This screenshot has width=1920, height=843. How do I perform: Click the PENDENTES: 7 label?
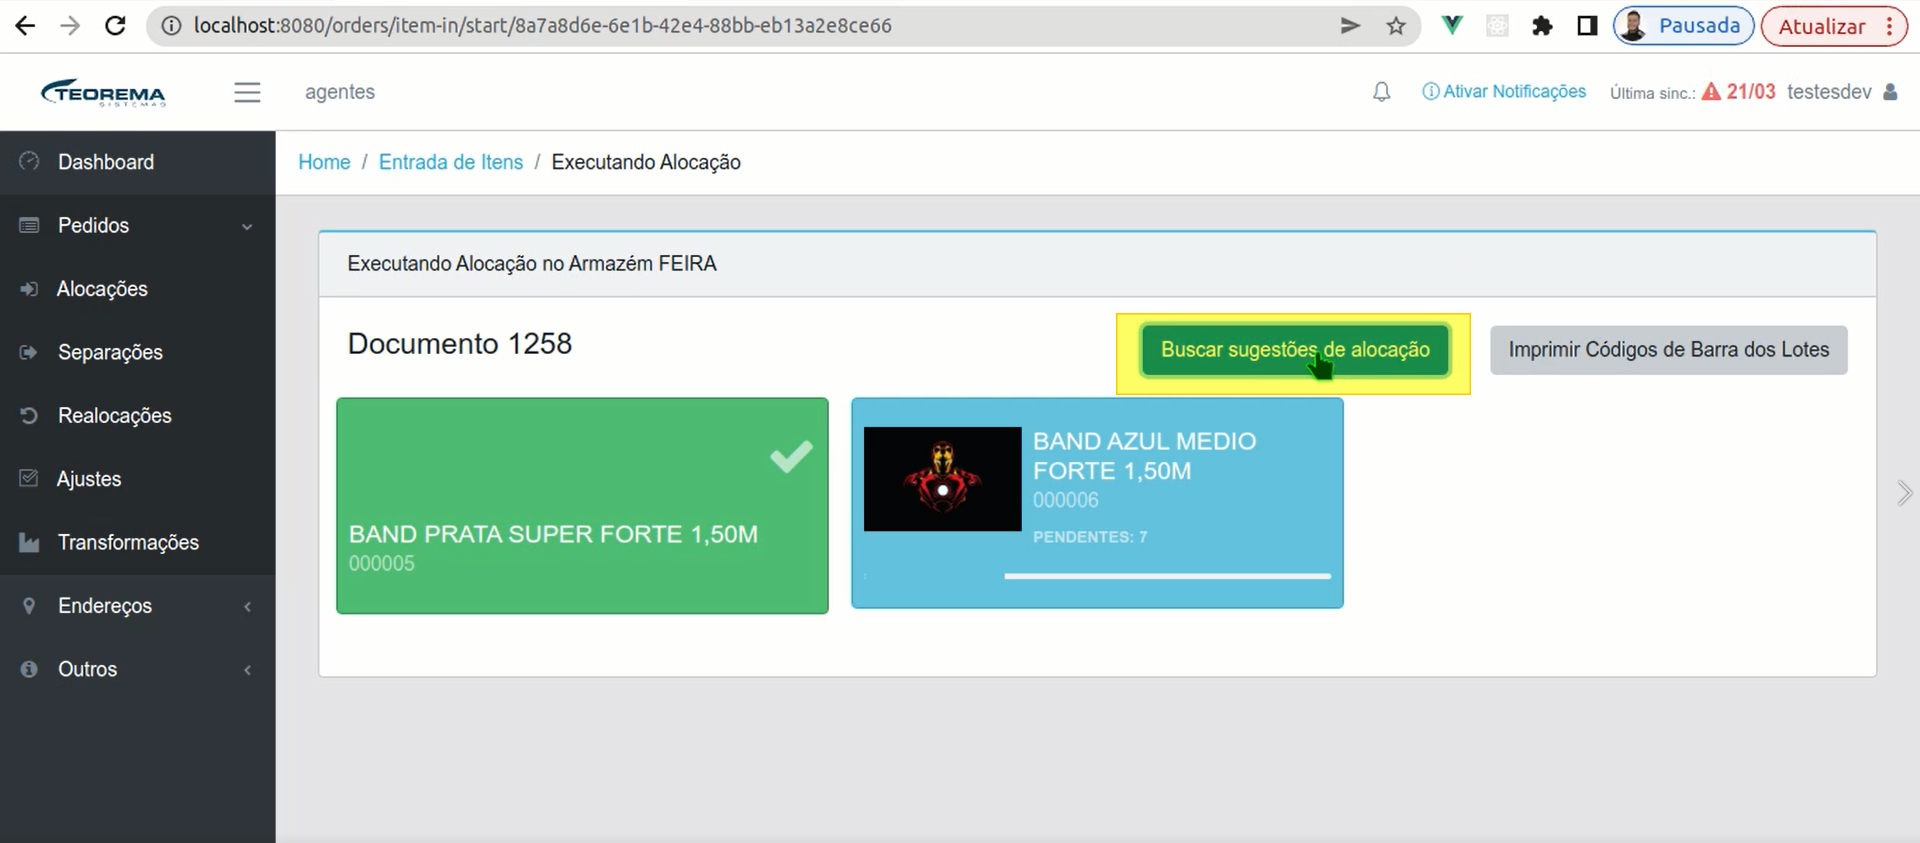coord(1090,537)
